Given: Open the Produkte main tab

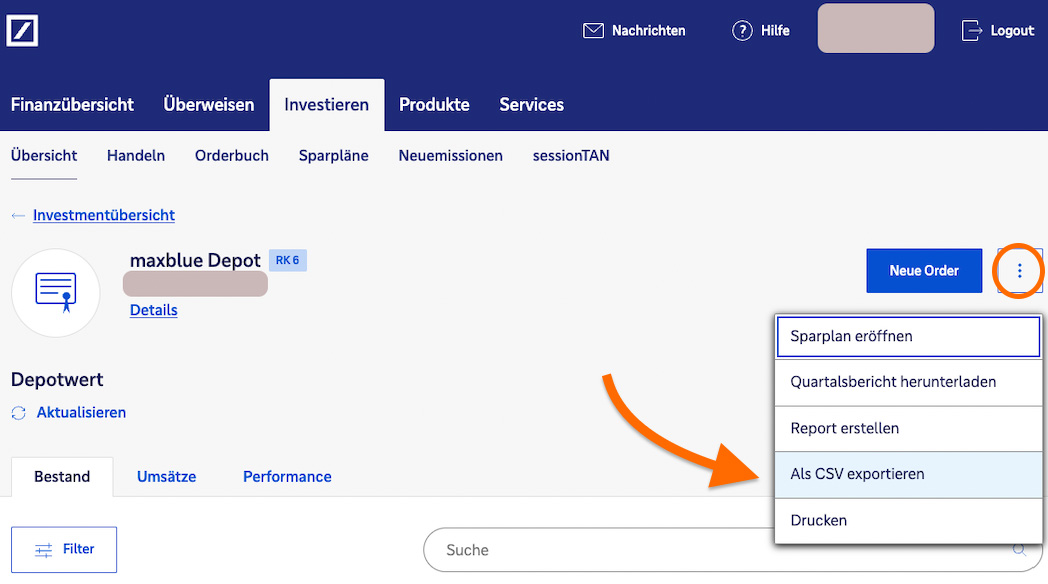Looking at the screenshot, I should coord(434,105).
